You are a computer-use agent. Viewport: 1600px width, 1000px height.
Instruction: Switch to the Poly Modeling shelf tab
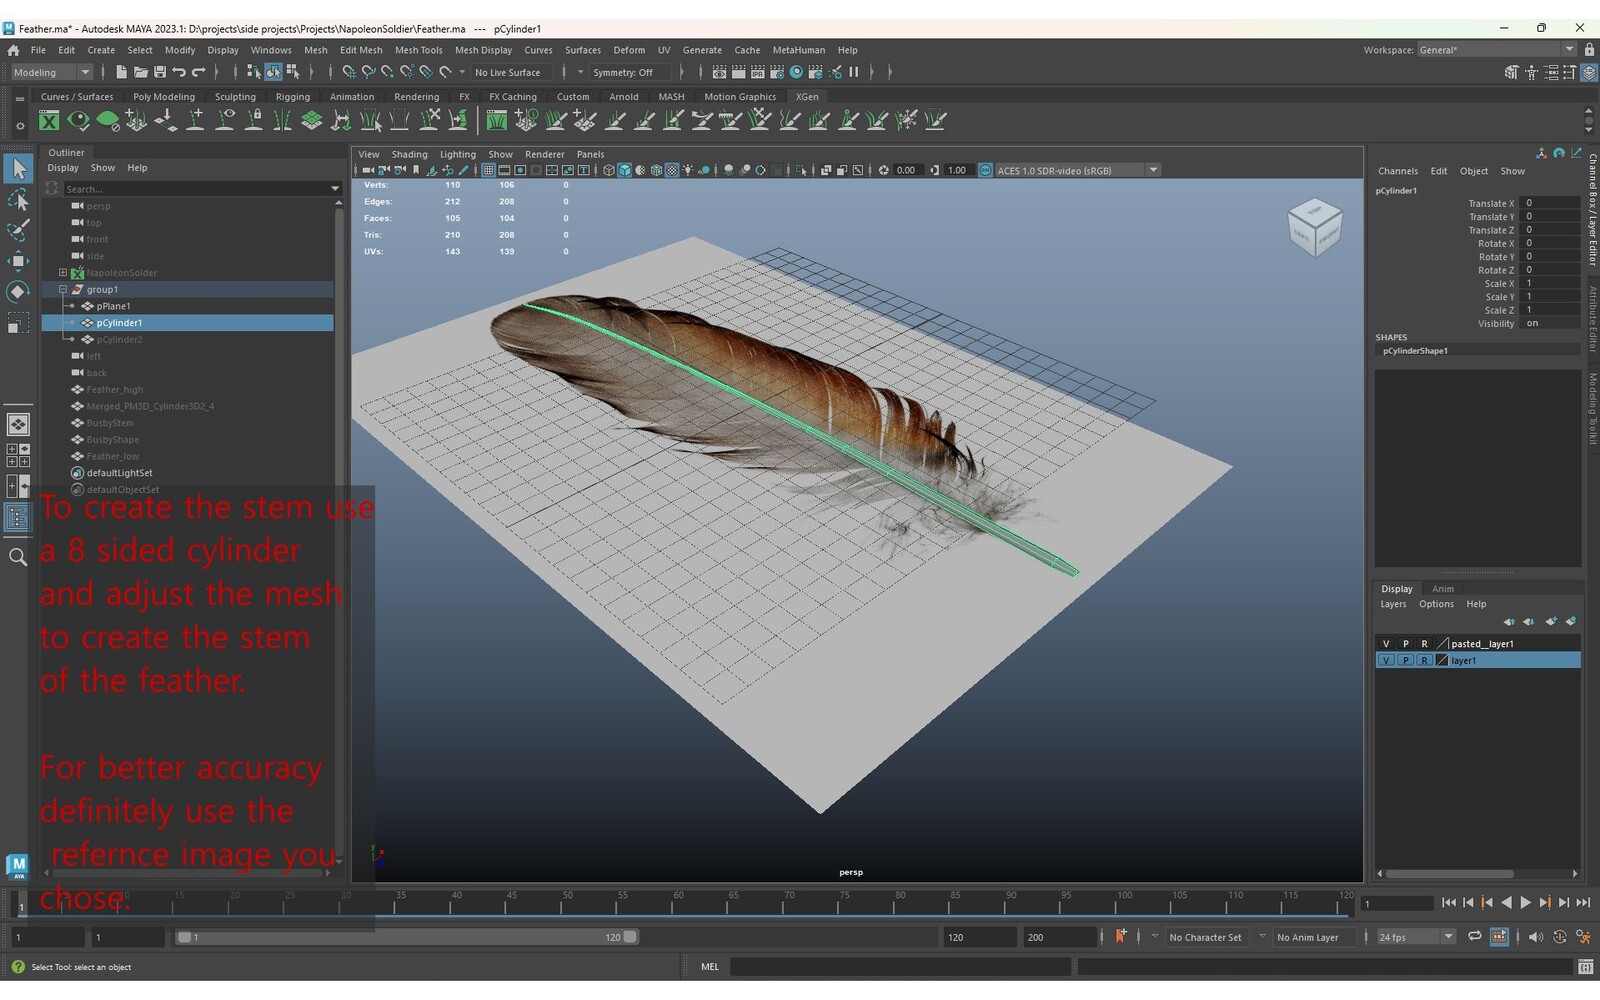pyautogui.click(x=164, y=97)
